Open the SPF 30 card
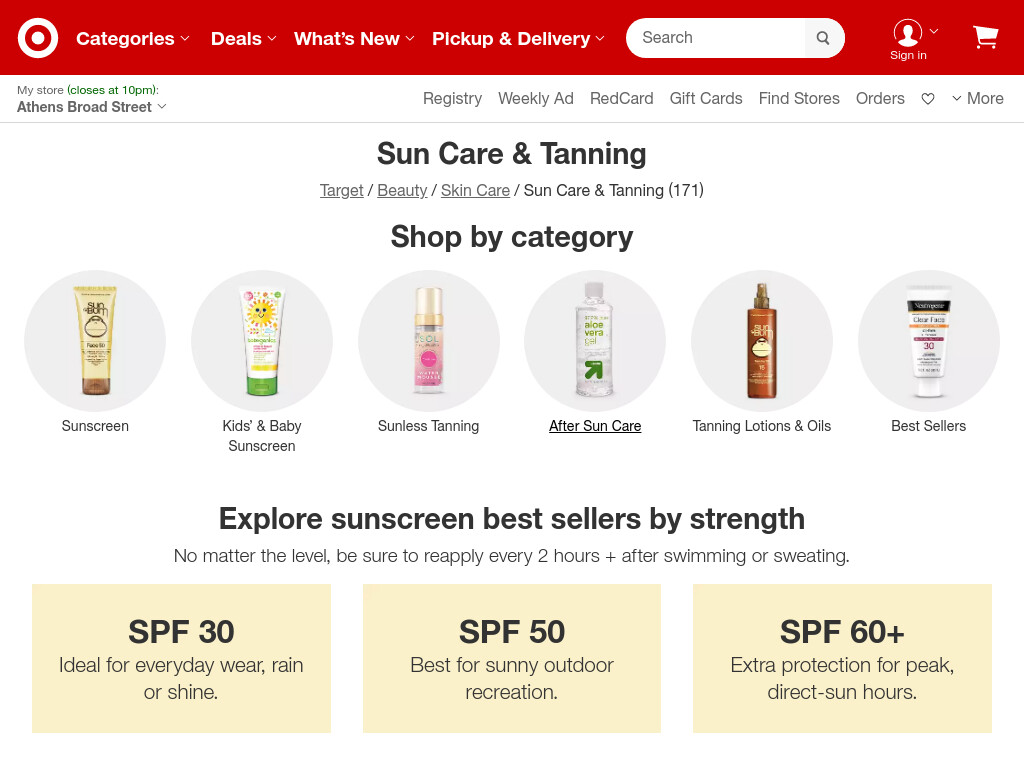Screen dimensions: 1024x768 coord(182,658)
